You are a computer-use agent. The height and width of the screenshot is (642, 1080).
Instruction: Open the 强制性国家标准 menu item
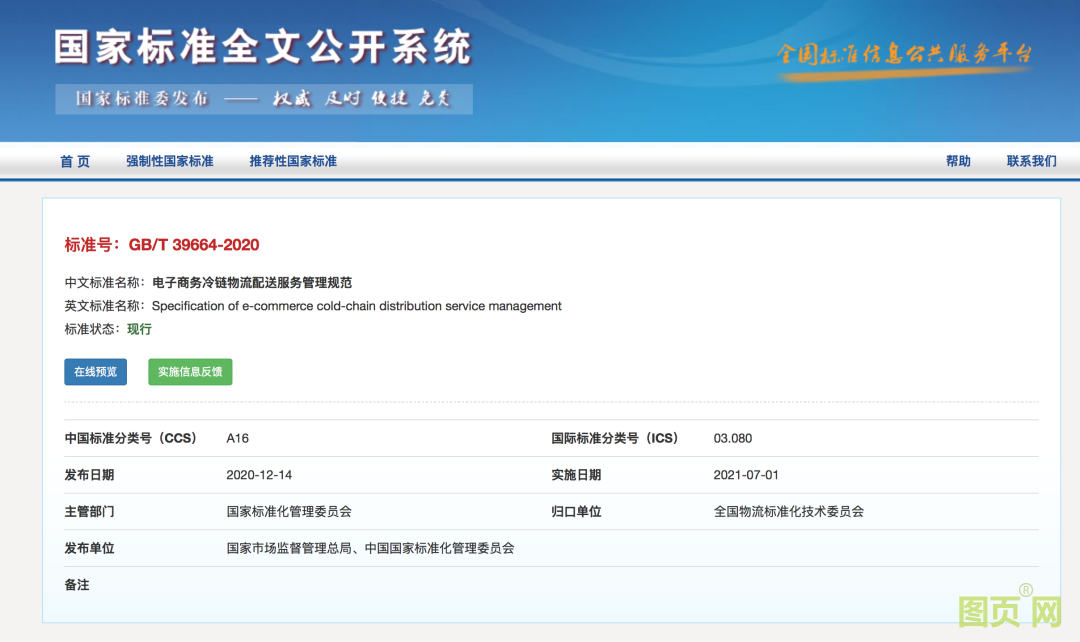tap(169, 161)
